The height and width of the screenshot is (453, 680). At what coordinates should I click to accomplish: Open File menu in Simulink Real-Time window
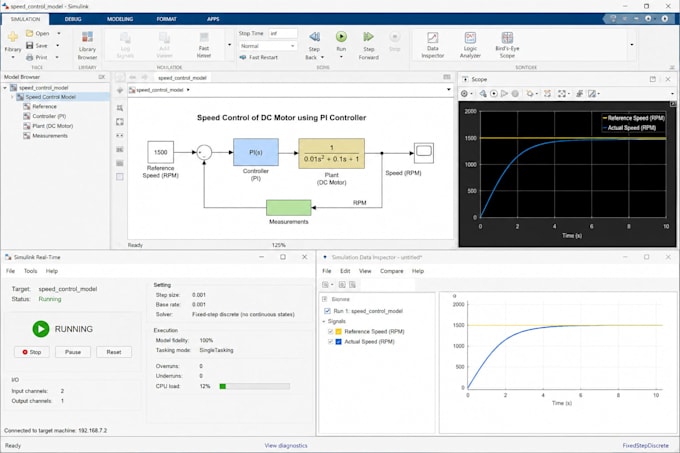click(10, 271)
